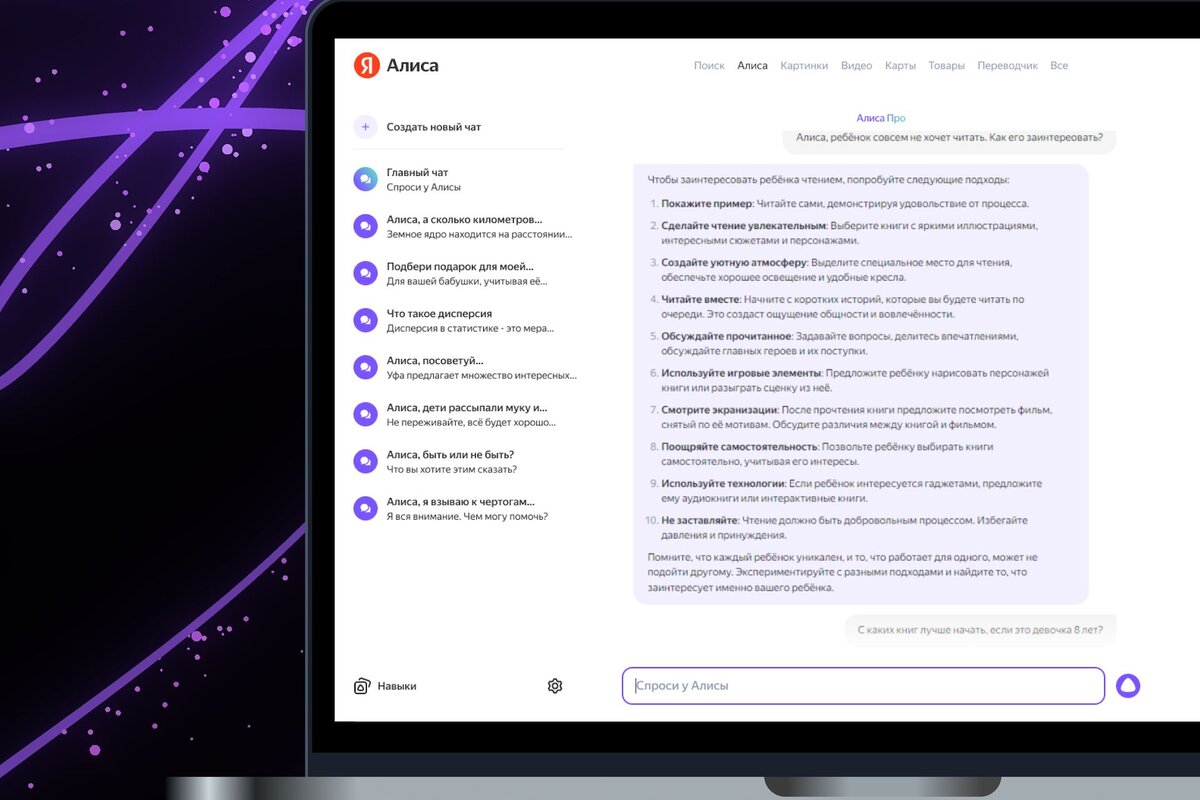Click chat icon for 'Алиса, дети рассыпали муку и...'

pos(365,414)
